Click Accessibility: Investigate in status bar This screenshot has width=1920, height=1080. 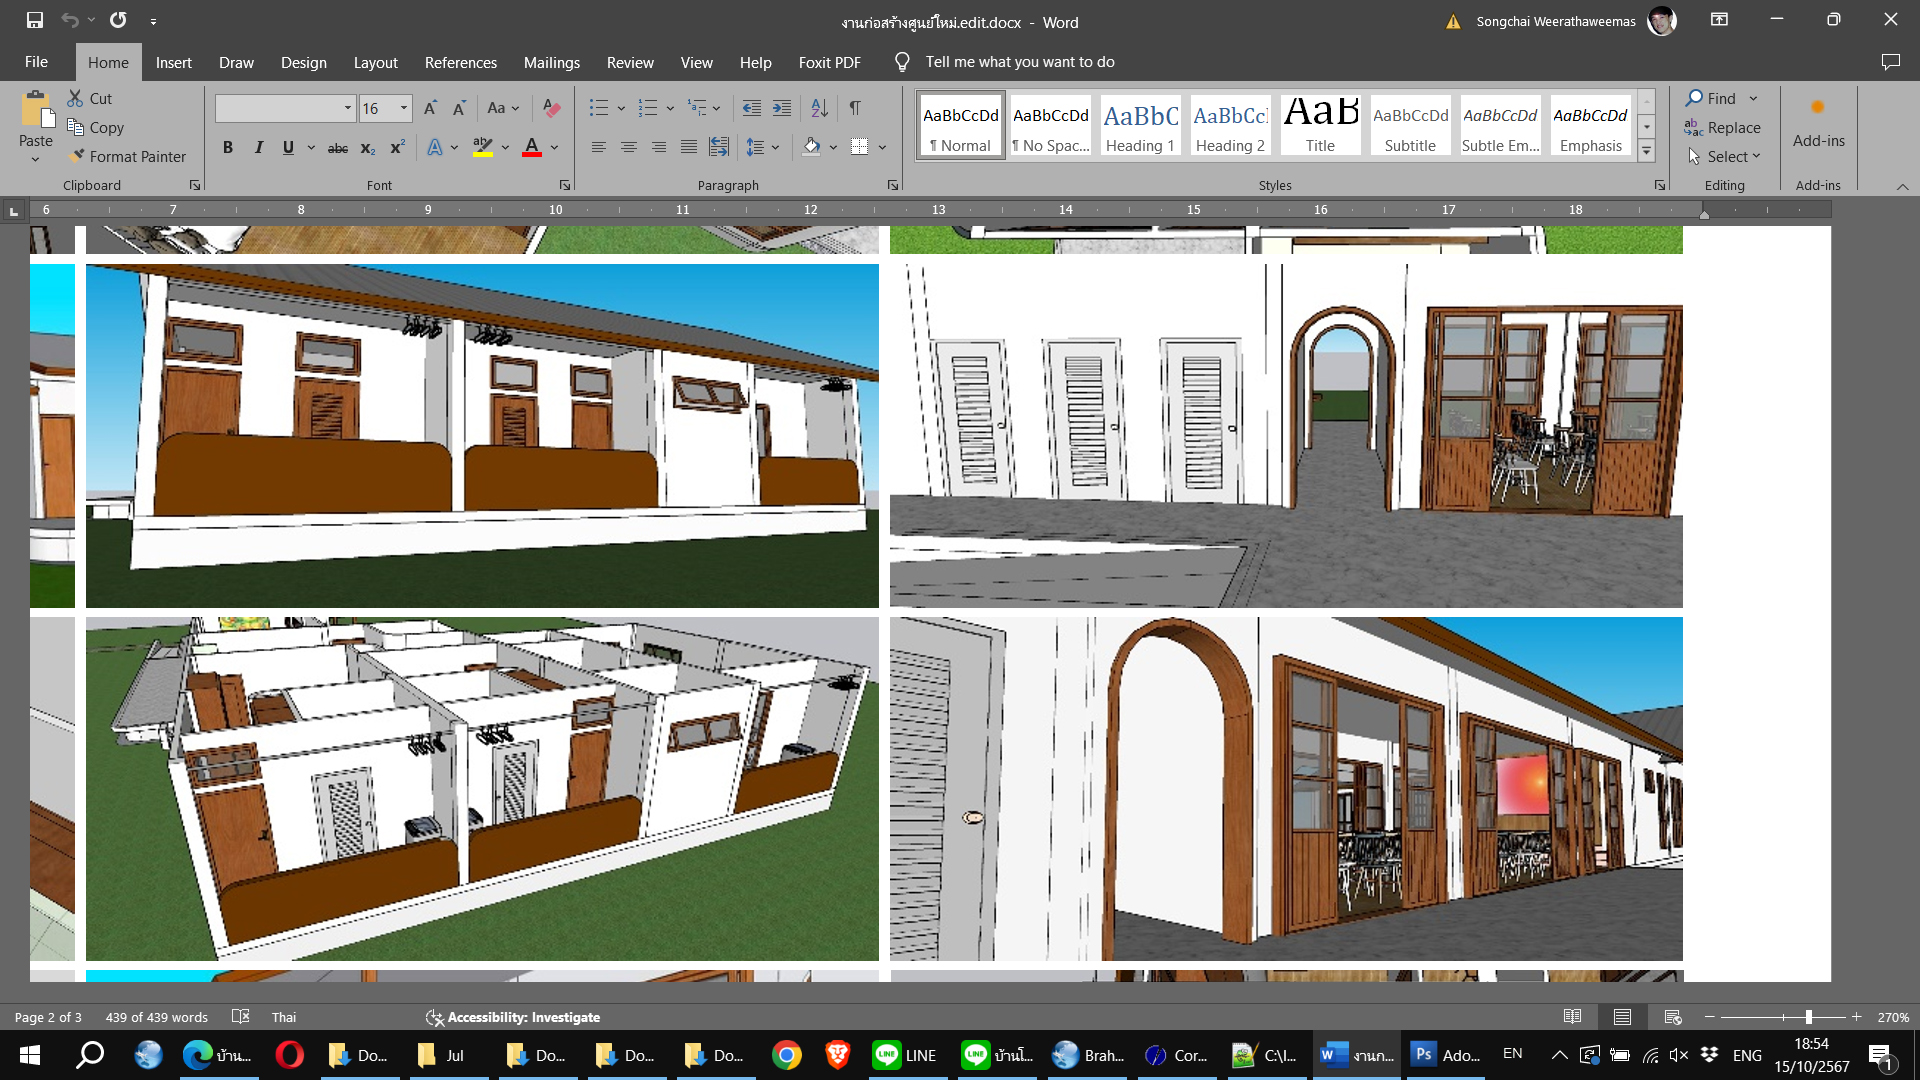click(513, 1017)
